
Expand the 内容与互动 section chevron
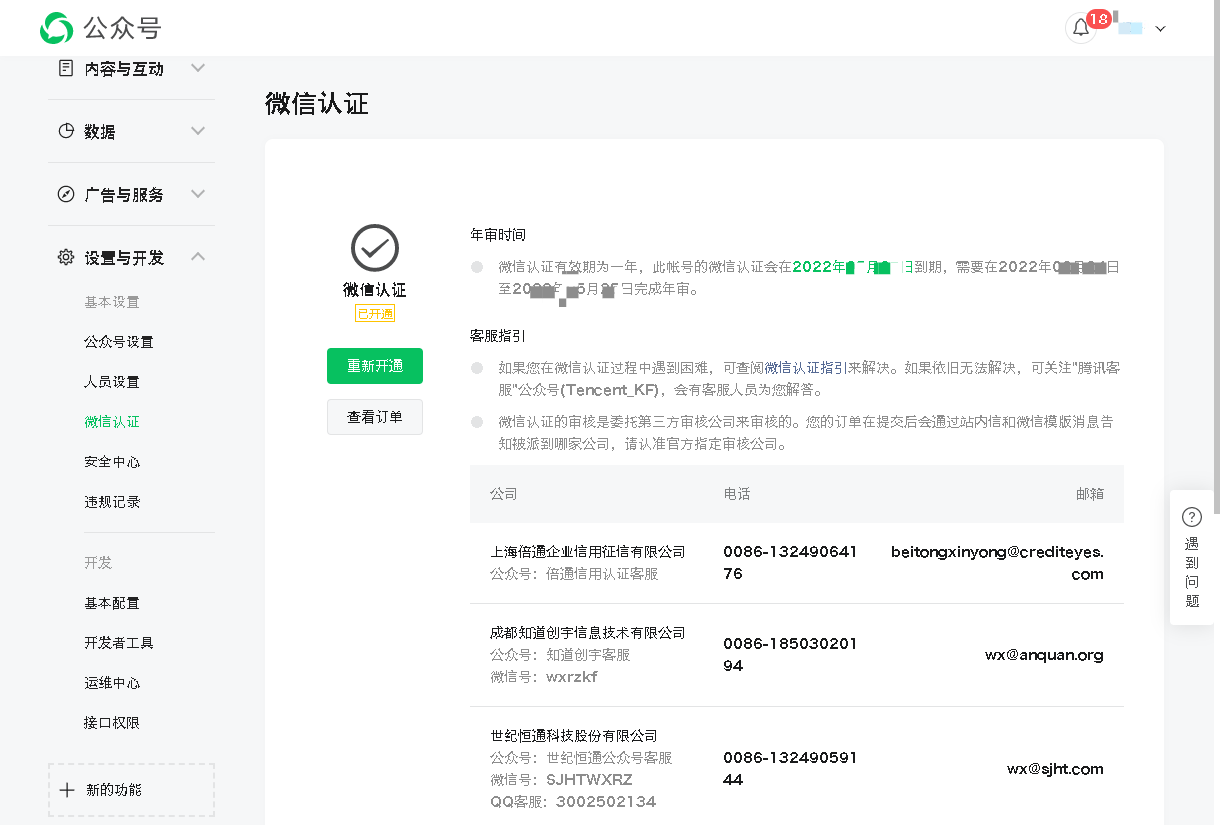pyautogui.click(x=198, y=68)
